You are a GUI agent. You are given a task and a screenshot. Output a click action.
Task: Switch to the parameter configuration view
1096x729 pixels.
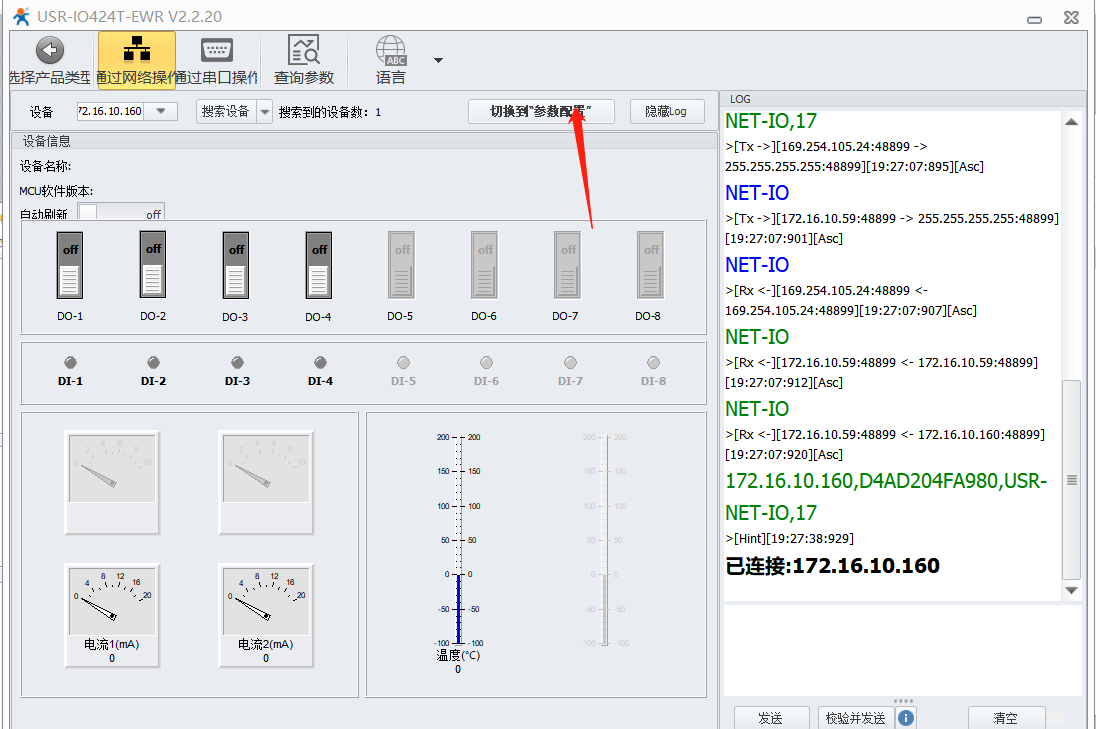[x=540, y=112]
